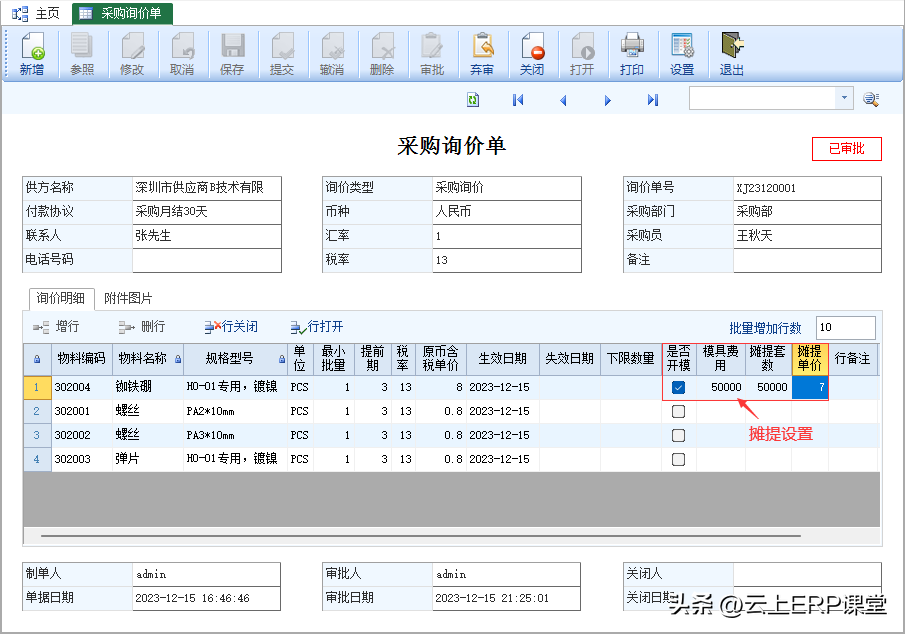Click the 打印 (Print) toolbar icon
Viewport: 905px width, 634px height.
632,54
